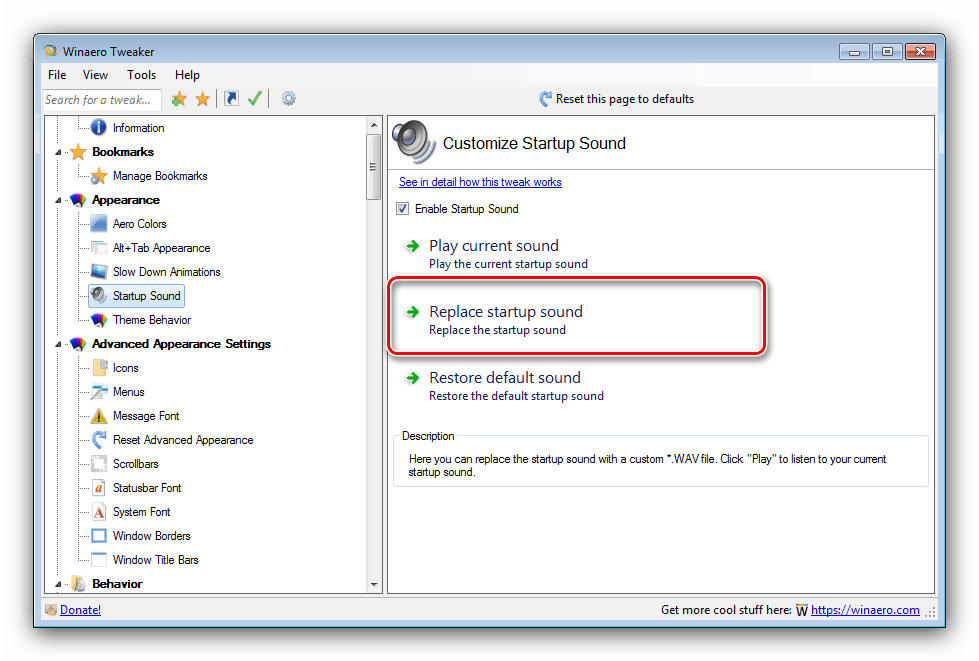Click the Search for a tweak field

coord(102,100)
